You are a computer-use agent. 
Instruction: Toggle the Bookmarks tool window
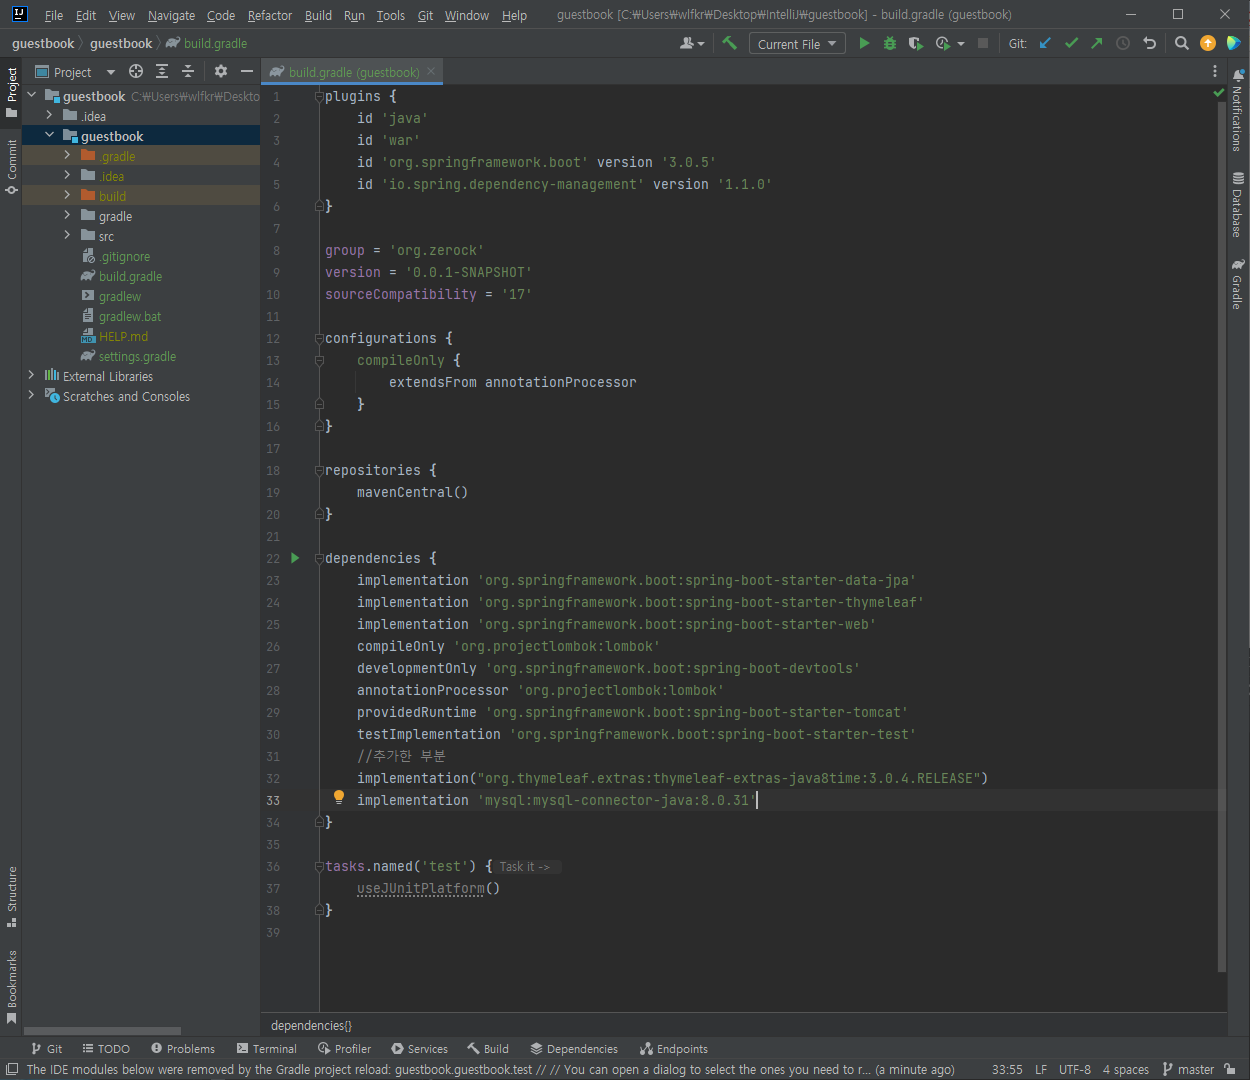click(11, 987)
